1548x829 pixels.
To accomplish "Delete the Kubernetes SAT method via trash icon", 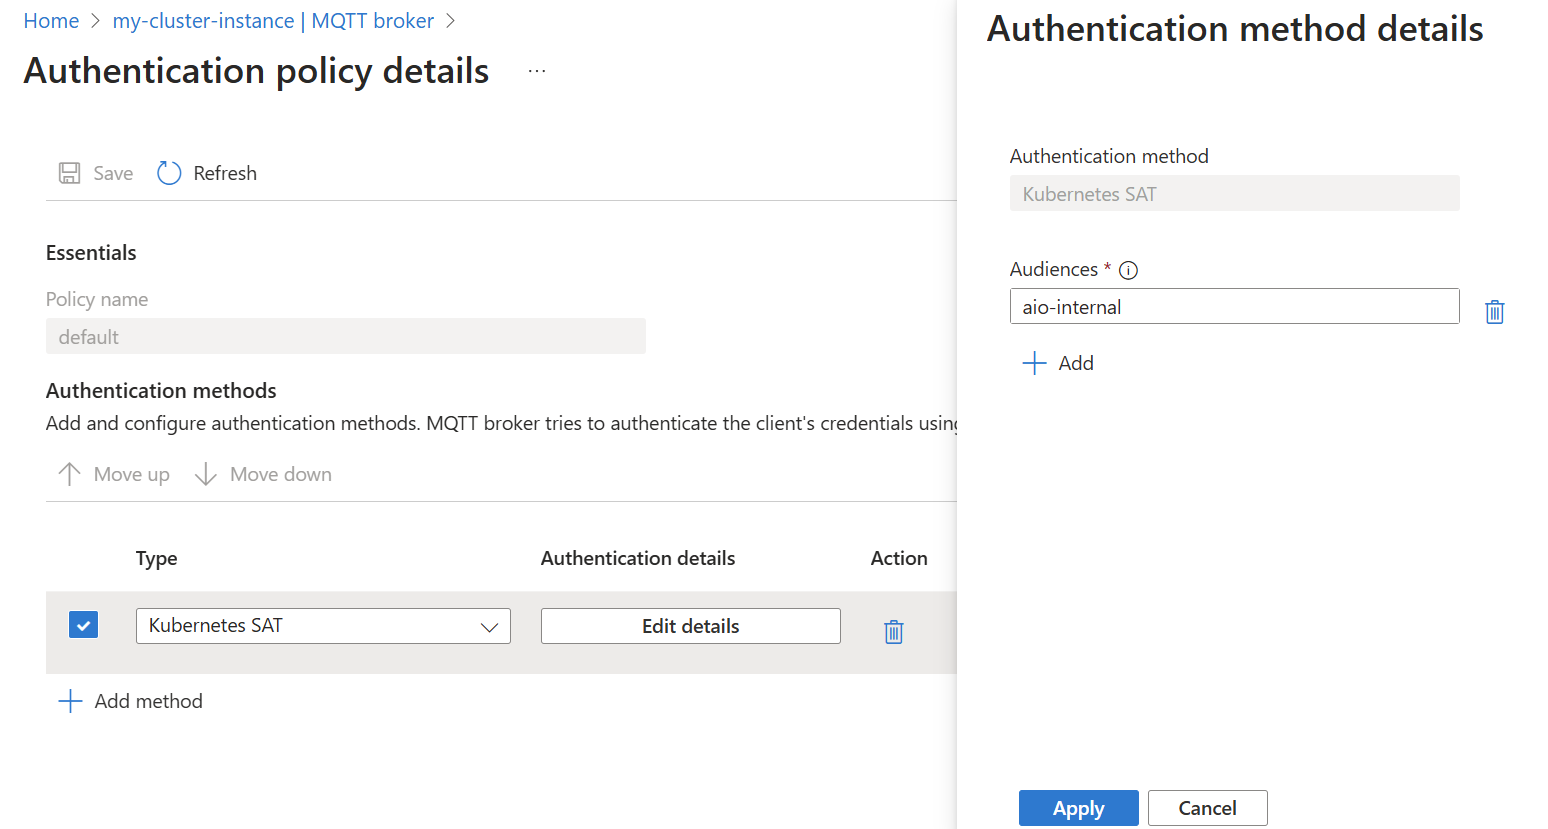I will coord(893,631).
